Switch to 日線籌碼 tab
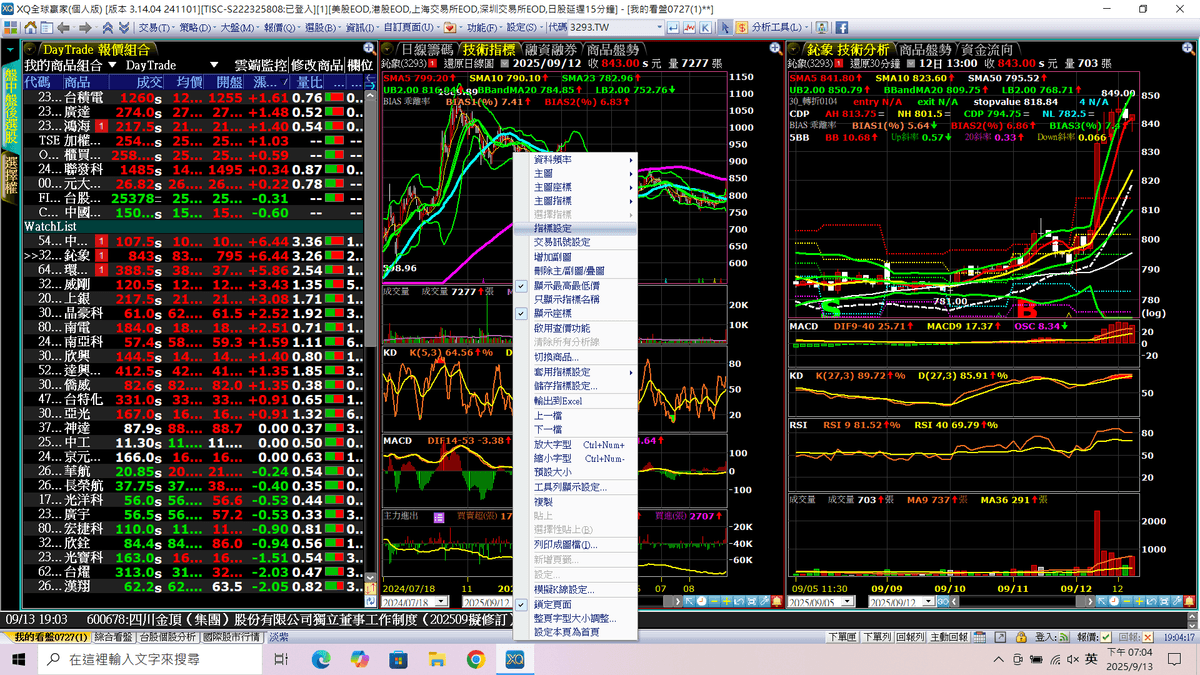 427,49
